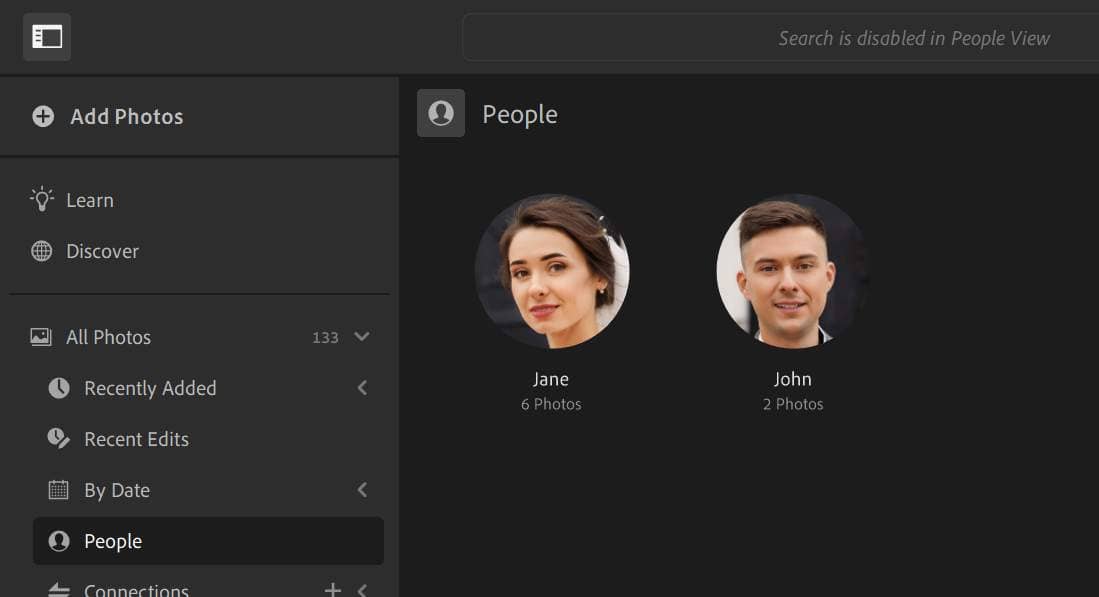Click the Discover globe icon
Viewport: 1099px width, 597px height.
pyautogui.click(x=41, y=251)
